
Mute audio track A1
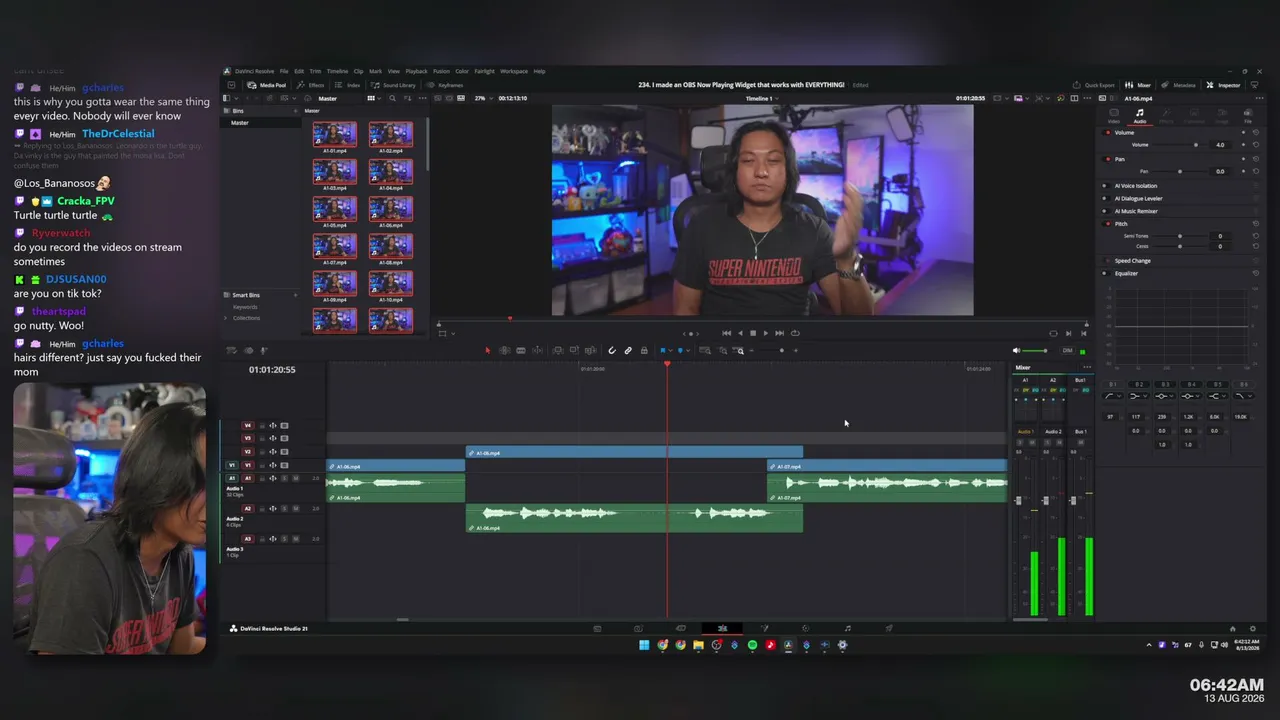[x=294, y=478]
